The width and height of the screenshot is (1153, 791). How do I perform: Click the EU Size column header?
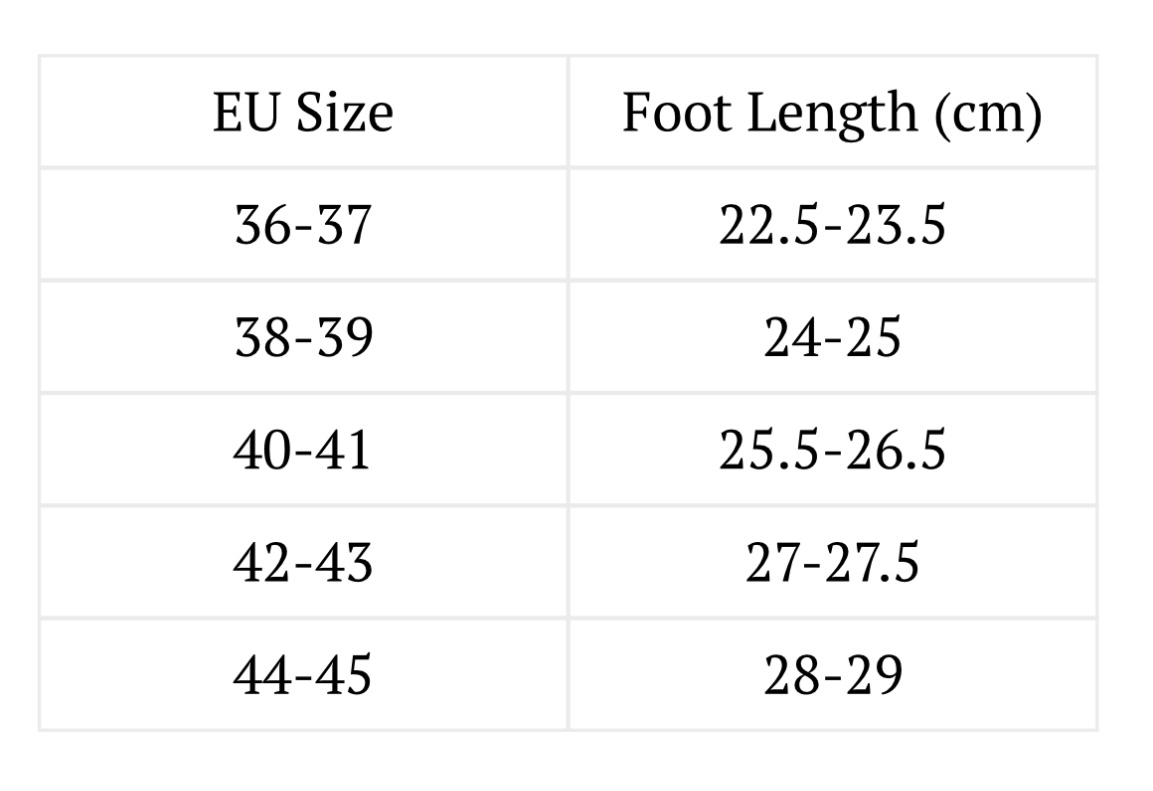303,112
